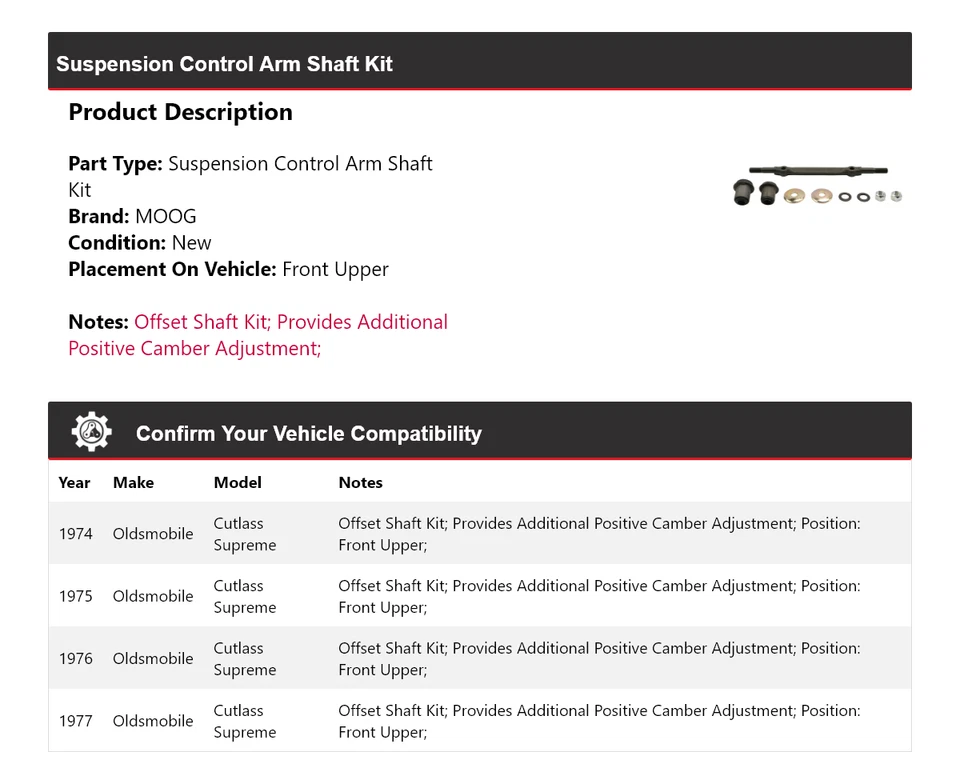Select the Year column header
The image size is (960, 784).
click(x=74, y=482)
